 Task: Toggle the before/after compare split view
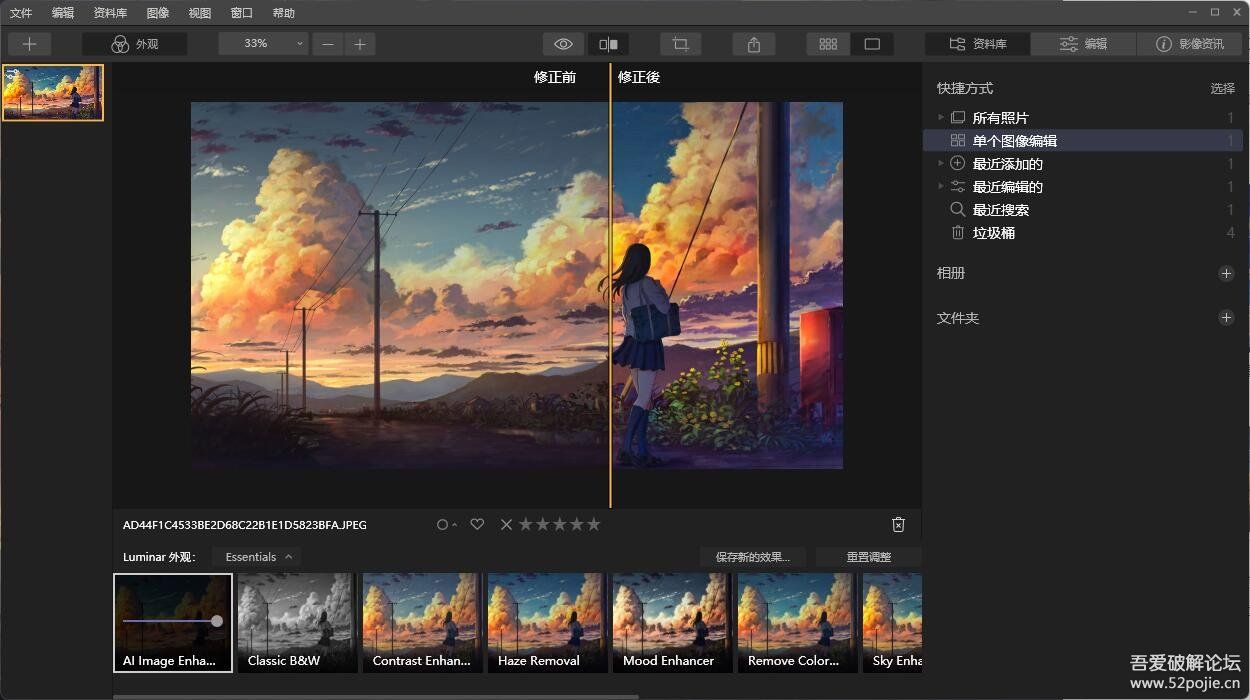point(608,44)
